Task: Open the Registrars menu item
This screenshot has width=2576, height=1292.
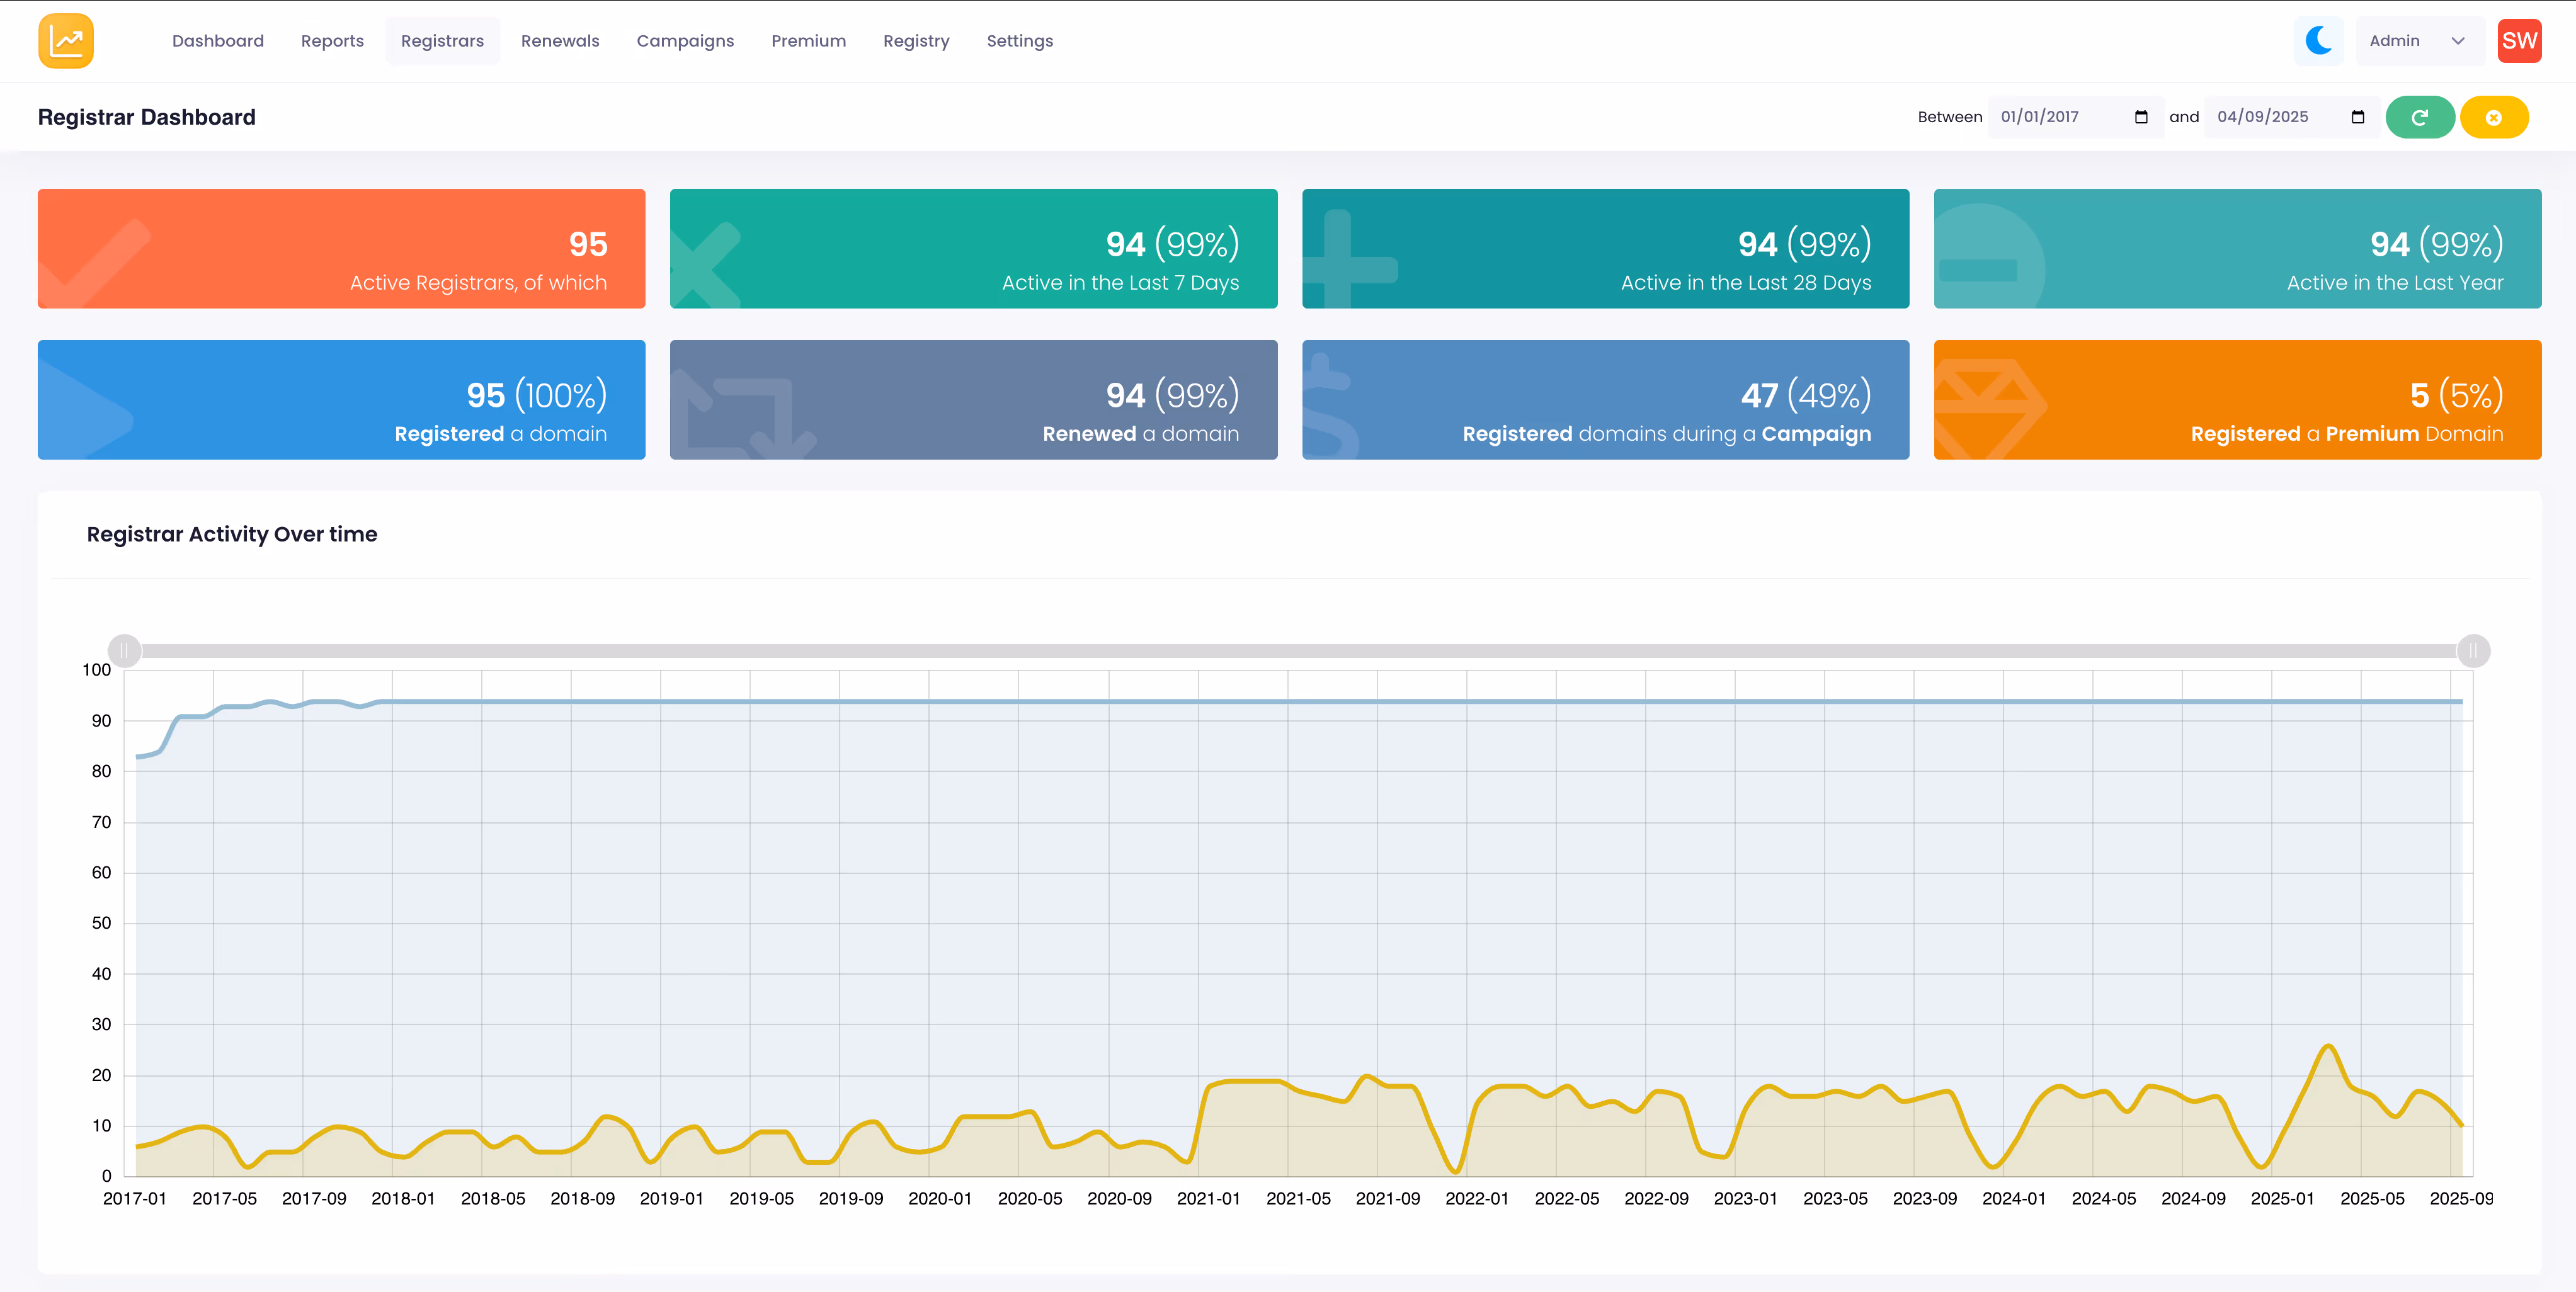Action: point(442,41)
